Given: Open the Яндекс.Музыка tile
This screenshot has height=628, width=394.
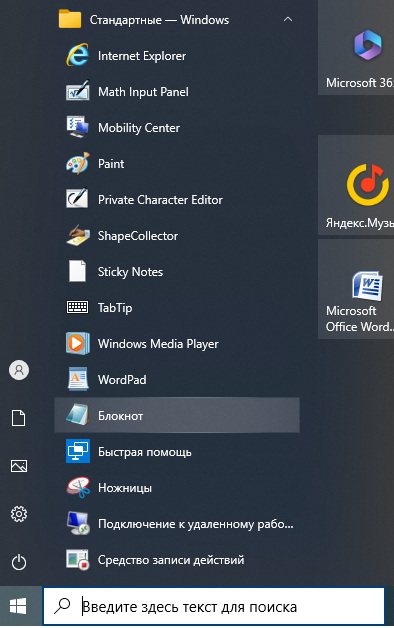Looking at the screenshot, I should coord(356,185).
